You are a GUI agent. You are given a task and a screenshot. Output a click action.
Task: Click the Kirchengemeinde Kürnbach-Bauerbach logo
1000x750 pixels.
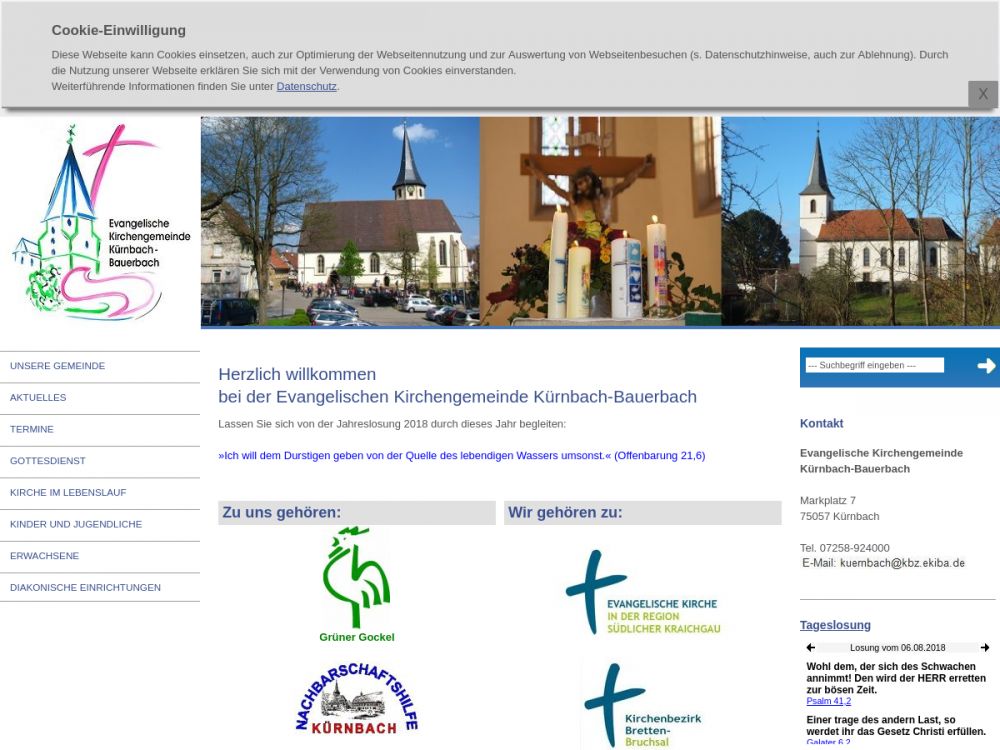click(100, 222)
